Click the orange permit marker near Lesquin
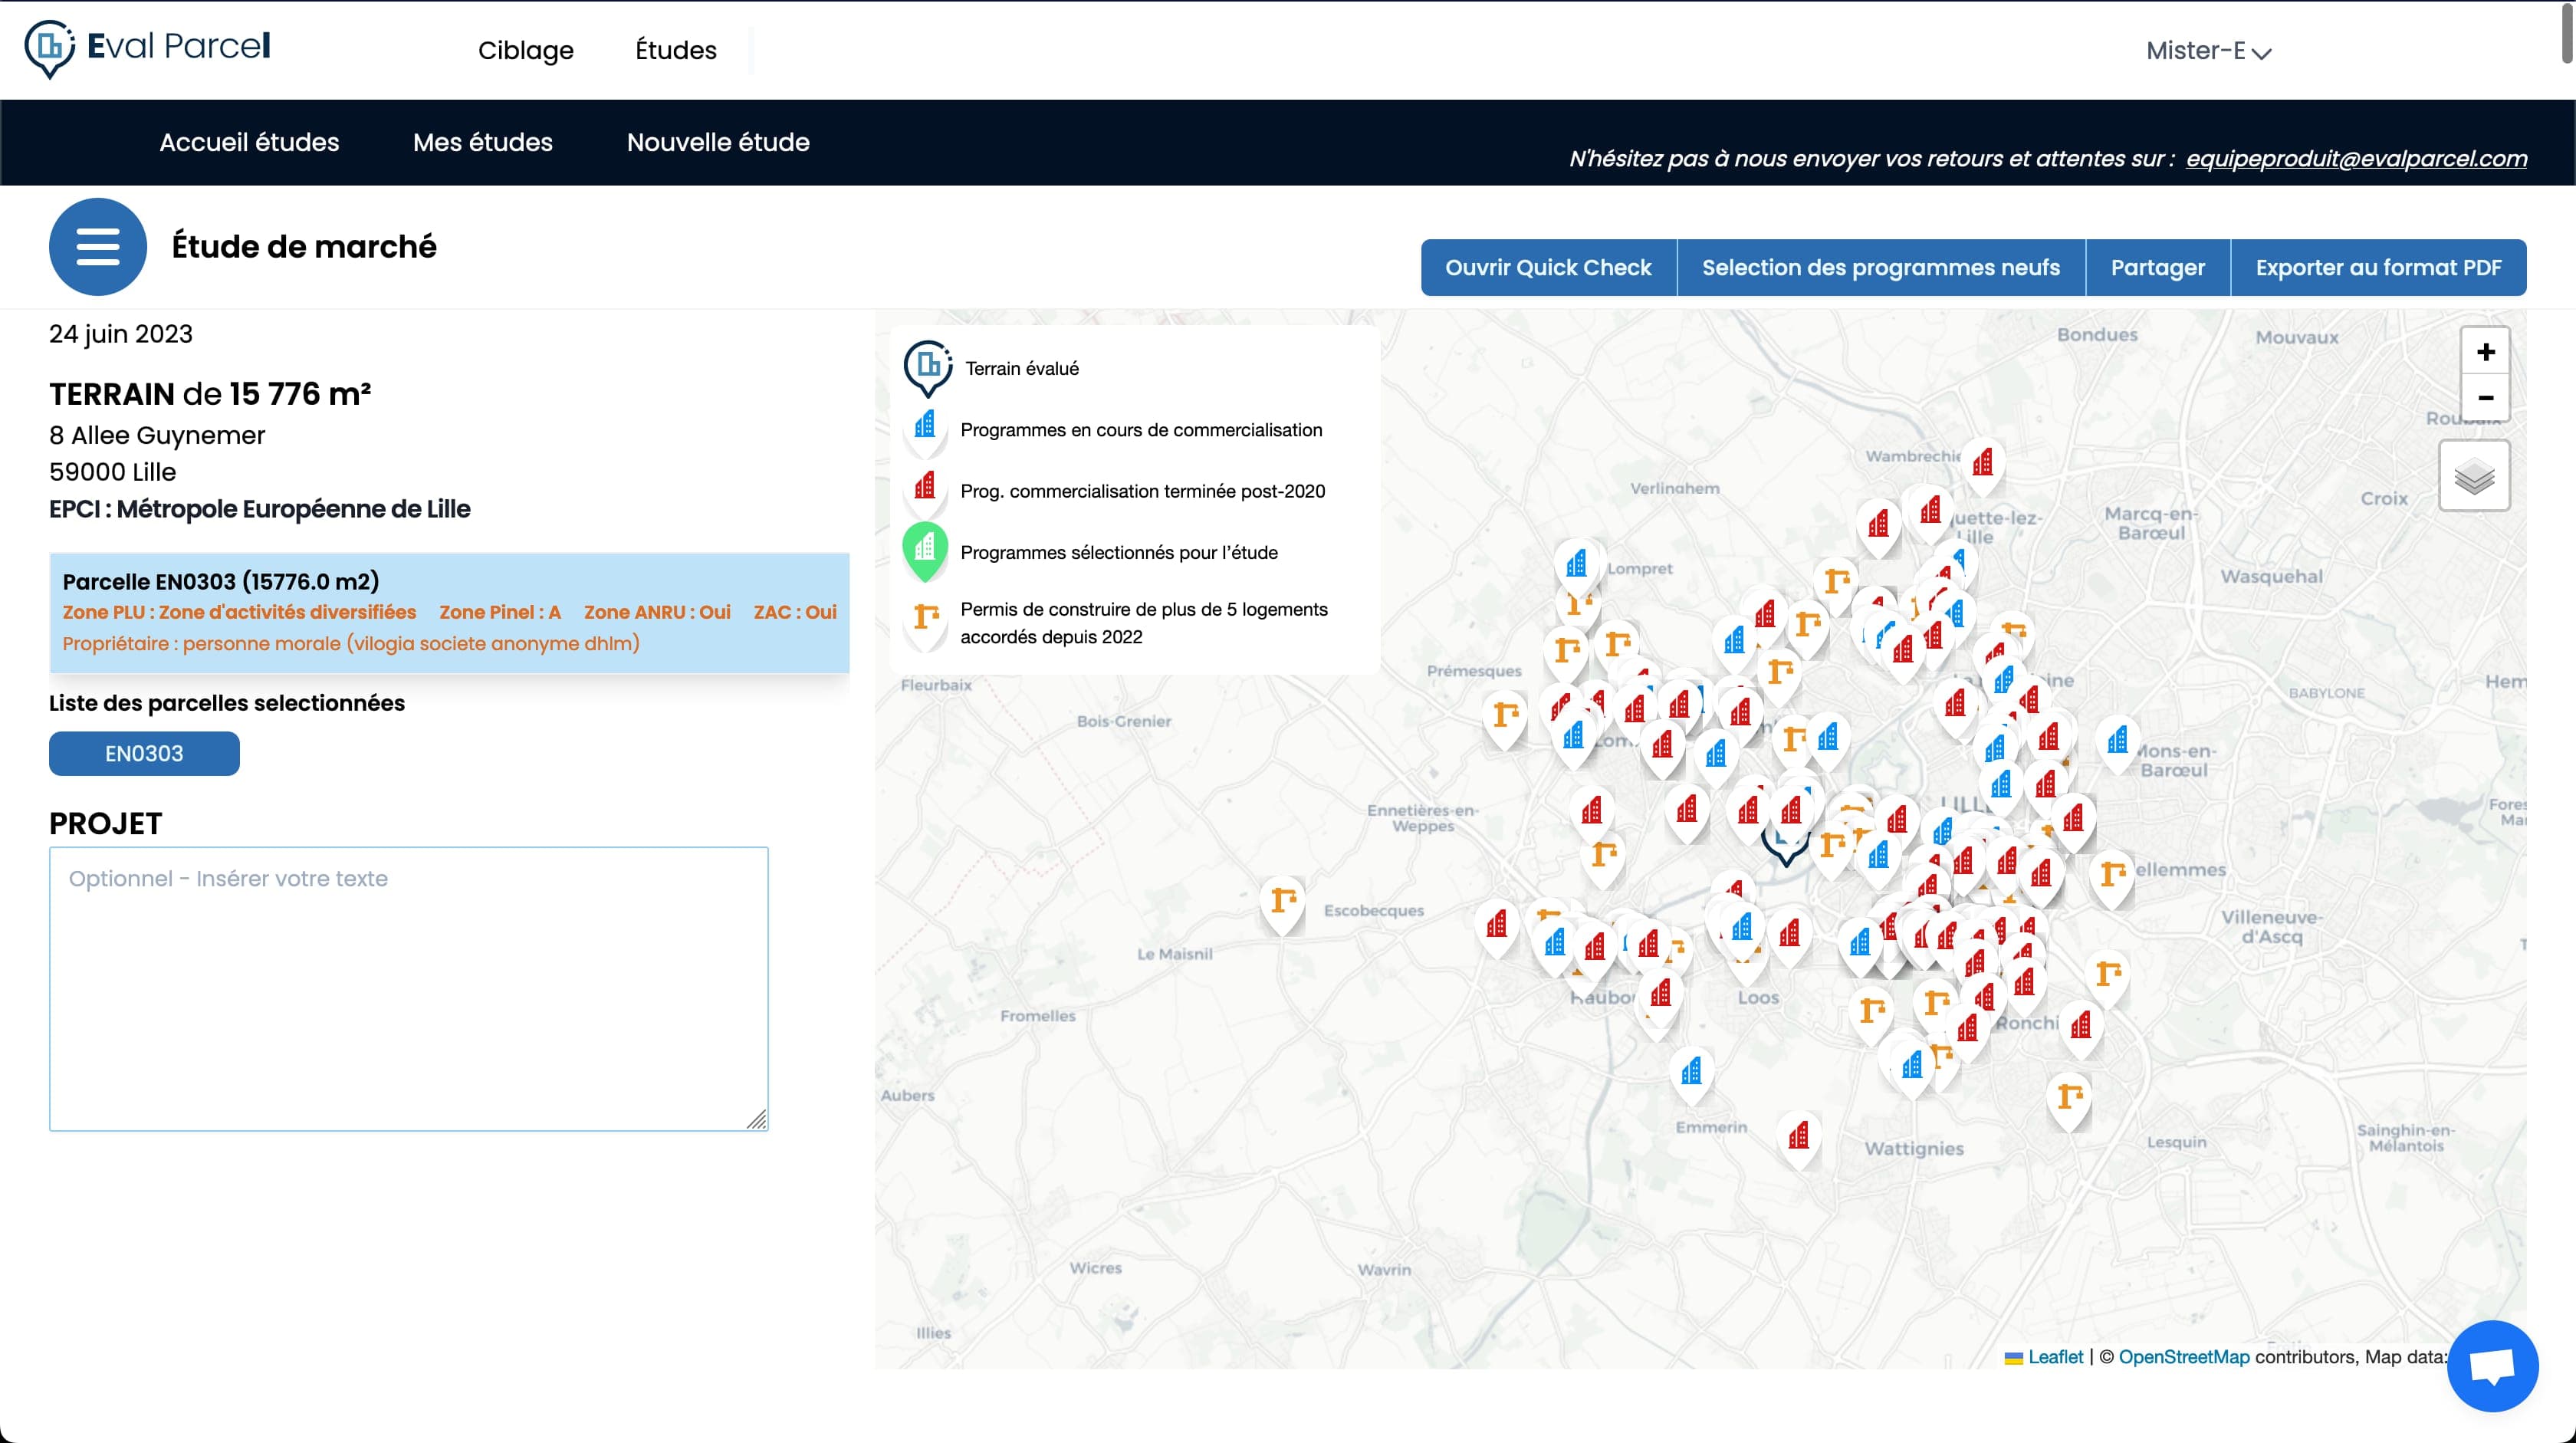 (2068, 1097)
